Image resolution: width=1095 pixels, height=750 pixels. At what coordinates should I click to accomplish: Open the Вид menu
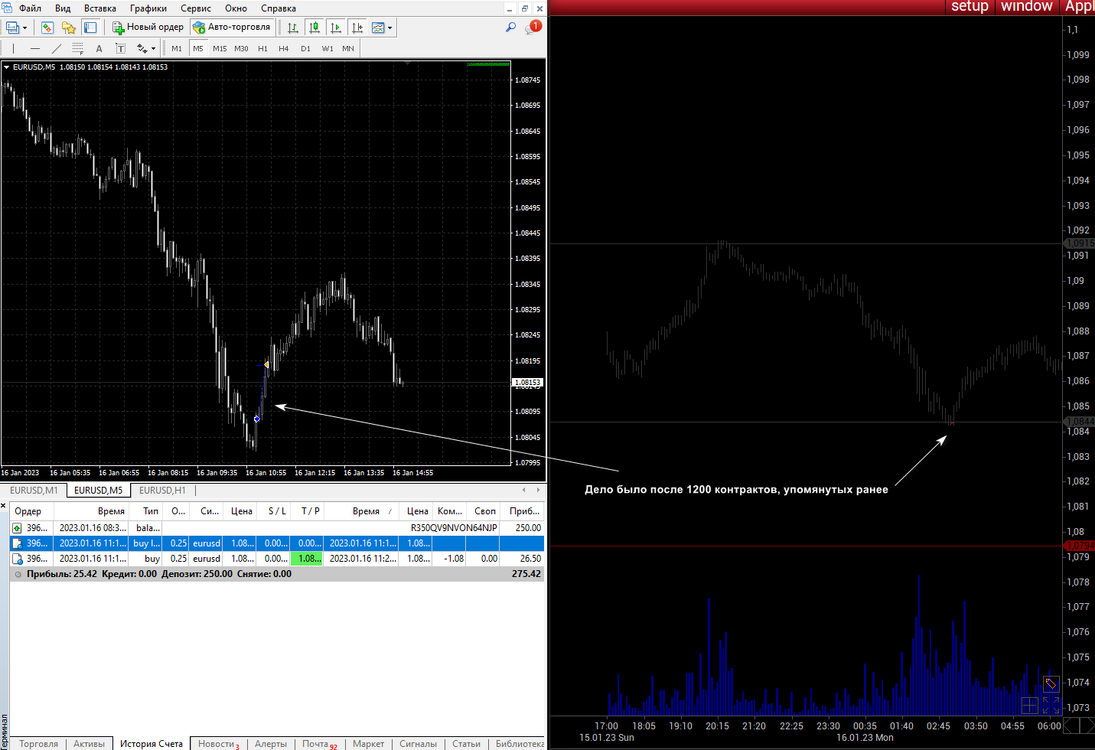[x=63, y=8]
